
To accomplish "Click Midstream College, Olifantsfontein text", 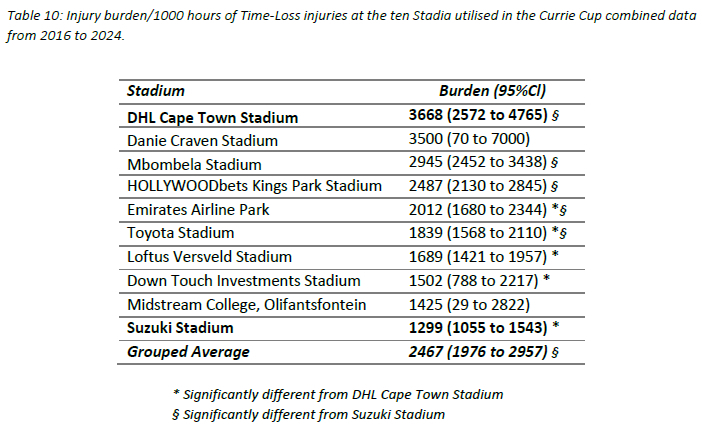I will pyautogui.click(x=247, y=305).
